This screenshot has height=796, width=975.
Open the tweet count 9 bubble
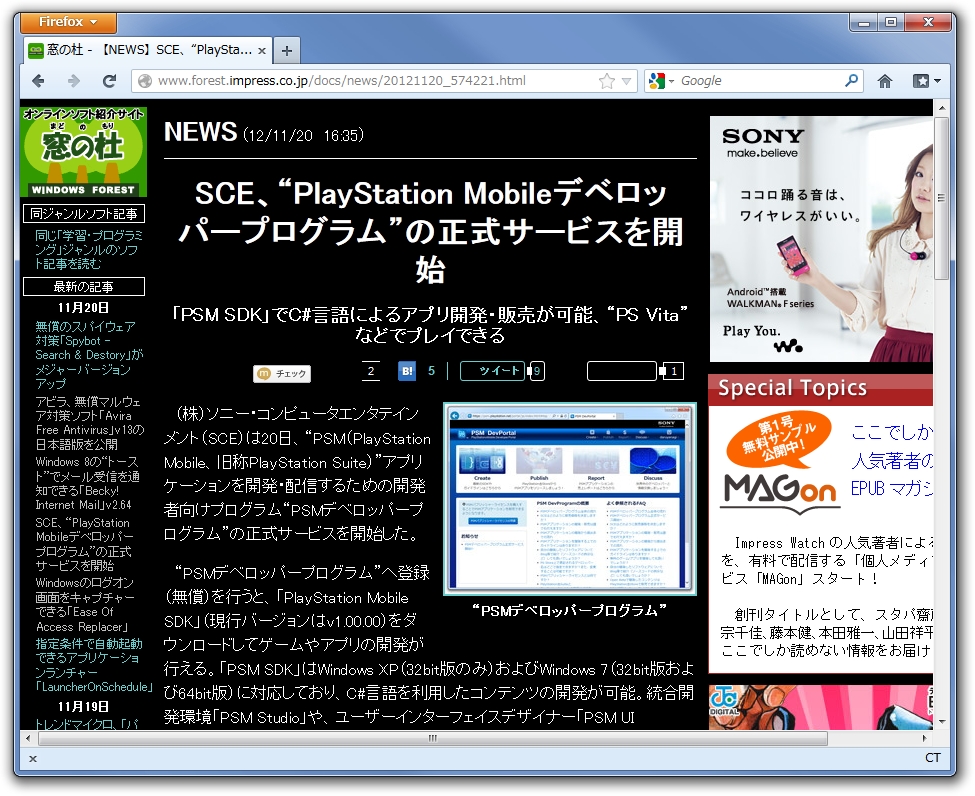pos(537,372)
